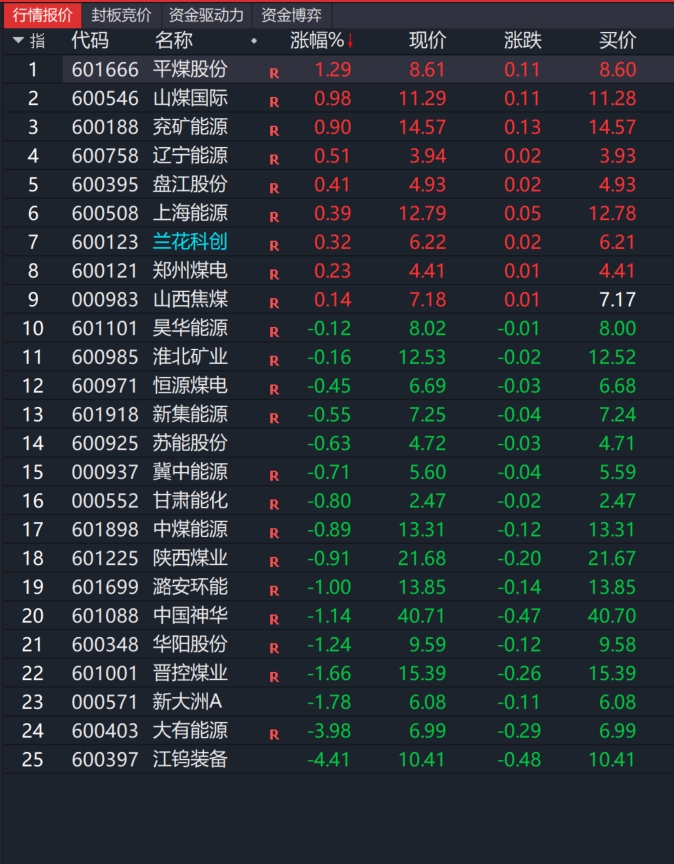Click 山西焦煤 bid price 7.17
The image size is (674, 864).
(x=617, y=299)
